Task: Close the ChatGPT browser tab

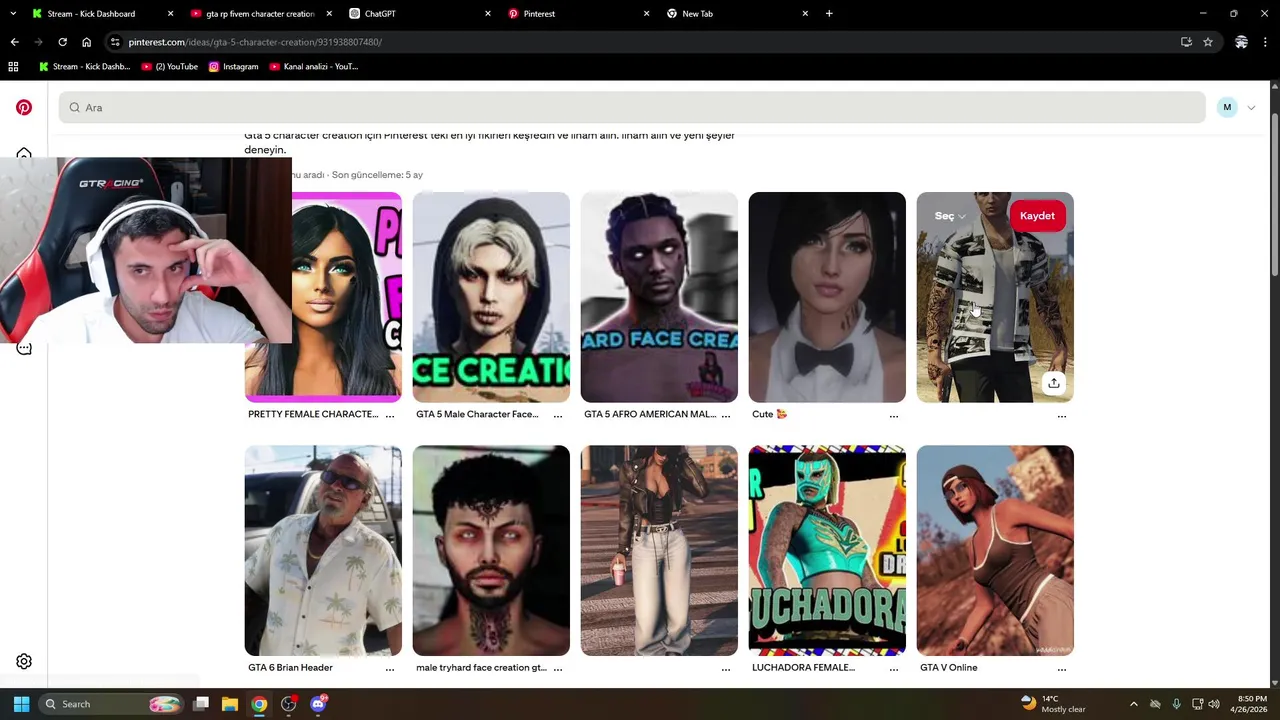Action: [488, 14]
